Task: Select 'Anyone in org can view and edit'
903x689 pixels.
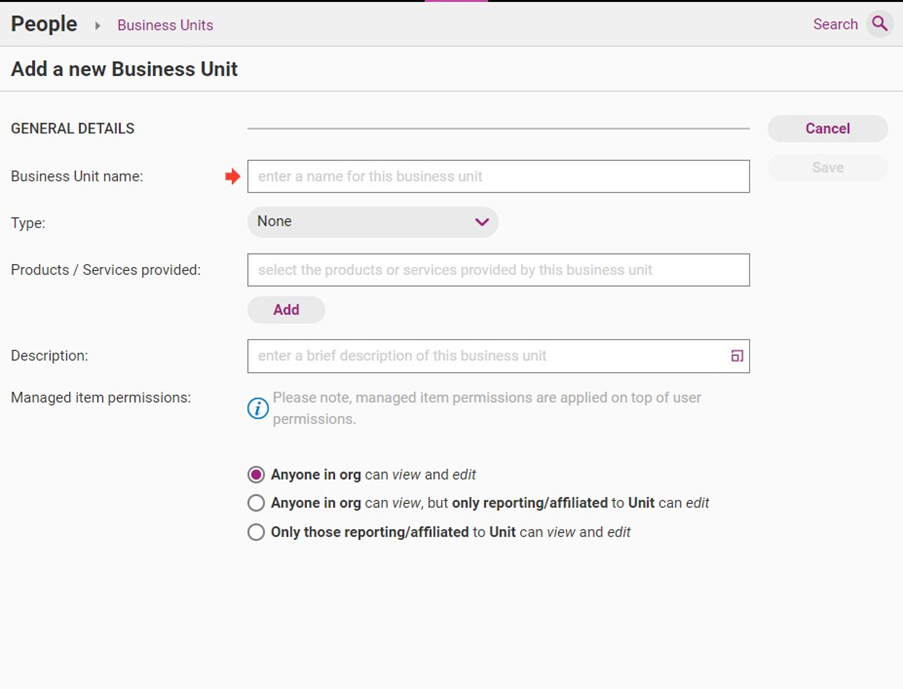Action: coord(257,475)
